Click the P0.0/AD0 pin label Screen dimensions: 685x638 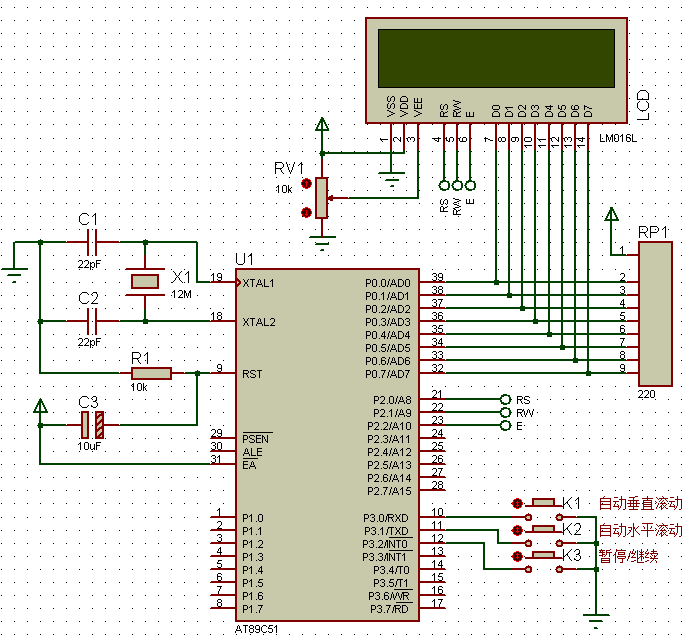pyautogui.click(x=388, y=283)
